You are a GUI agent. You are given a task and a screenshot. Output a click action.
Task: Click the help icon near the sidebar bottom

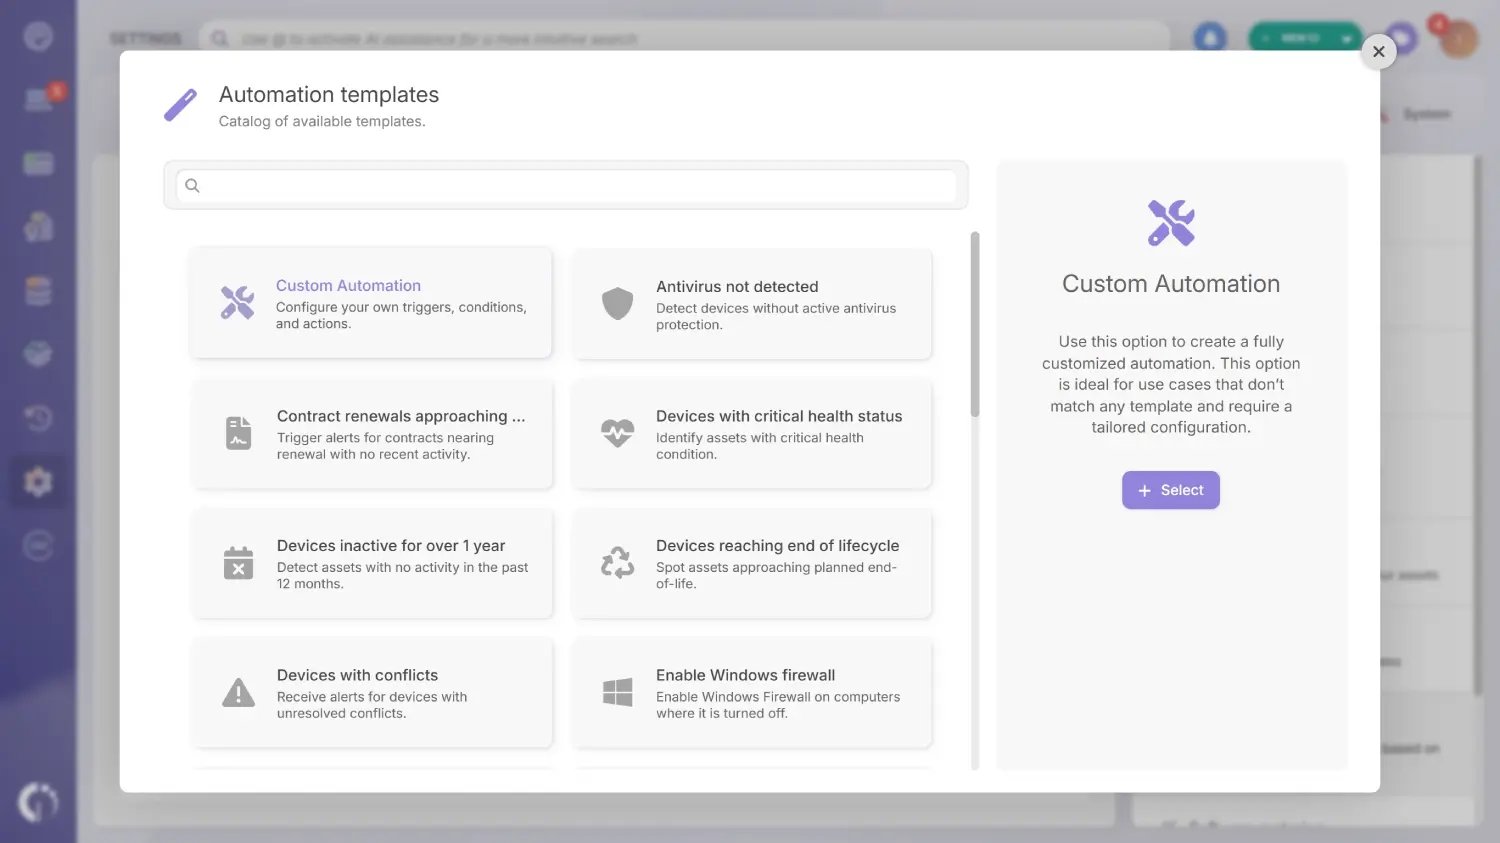tap(38, 545)
